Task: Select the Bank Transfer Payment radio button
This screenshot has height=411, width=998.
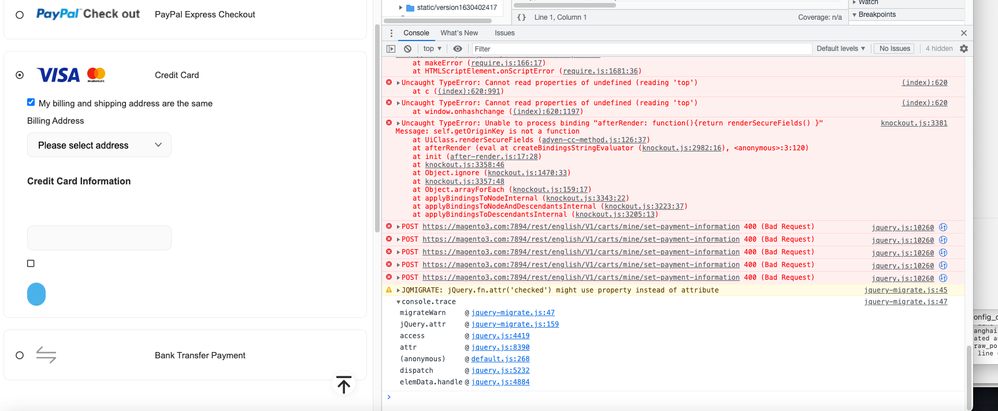Action: [20, 355]
